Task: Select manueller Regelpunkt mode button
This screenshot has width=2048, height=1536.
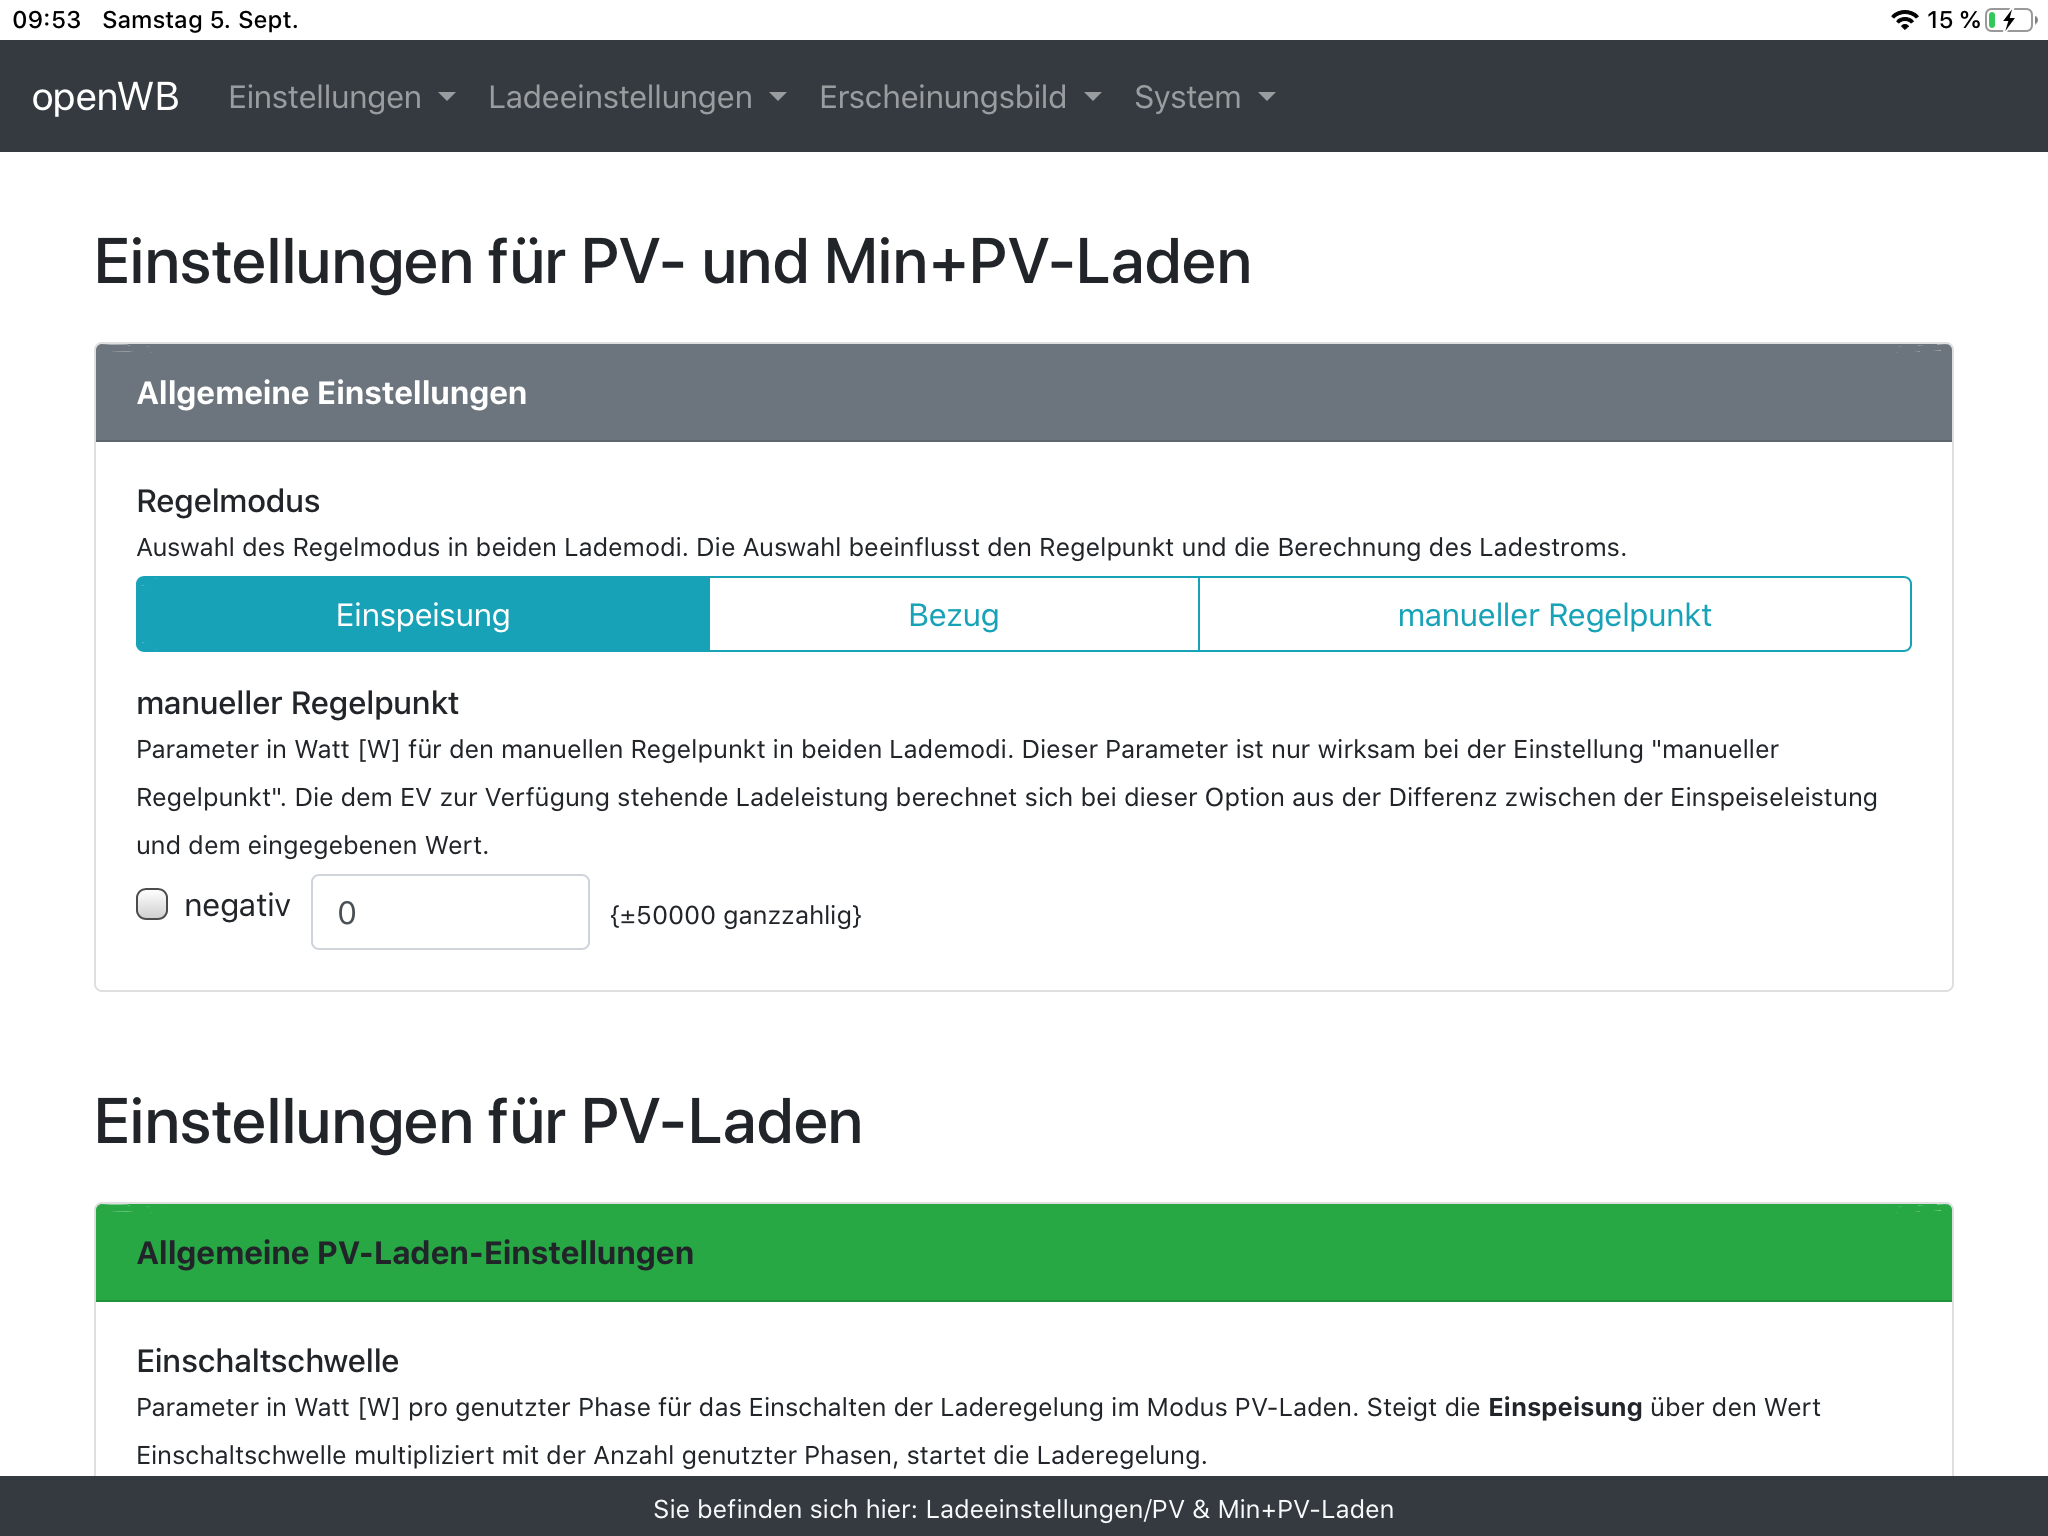Action: [x=1554, y=614]
